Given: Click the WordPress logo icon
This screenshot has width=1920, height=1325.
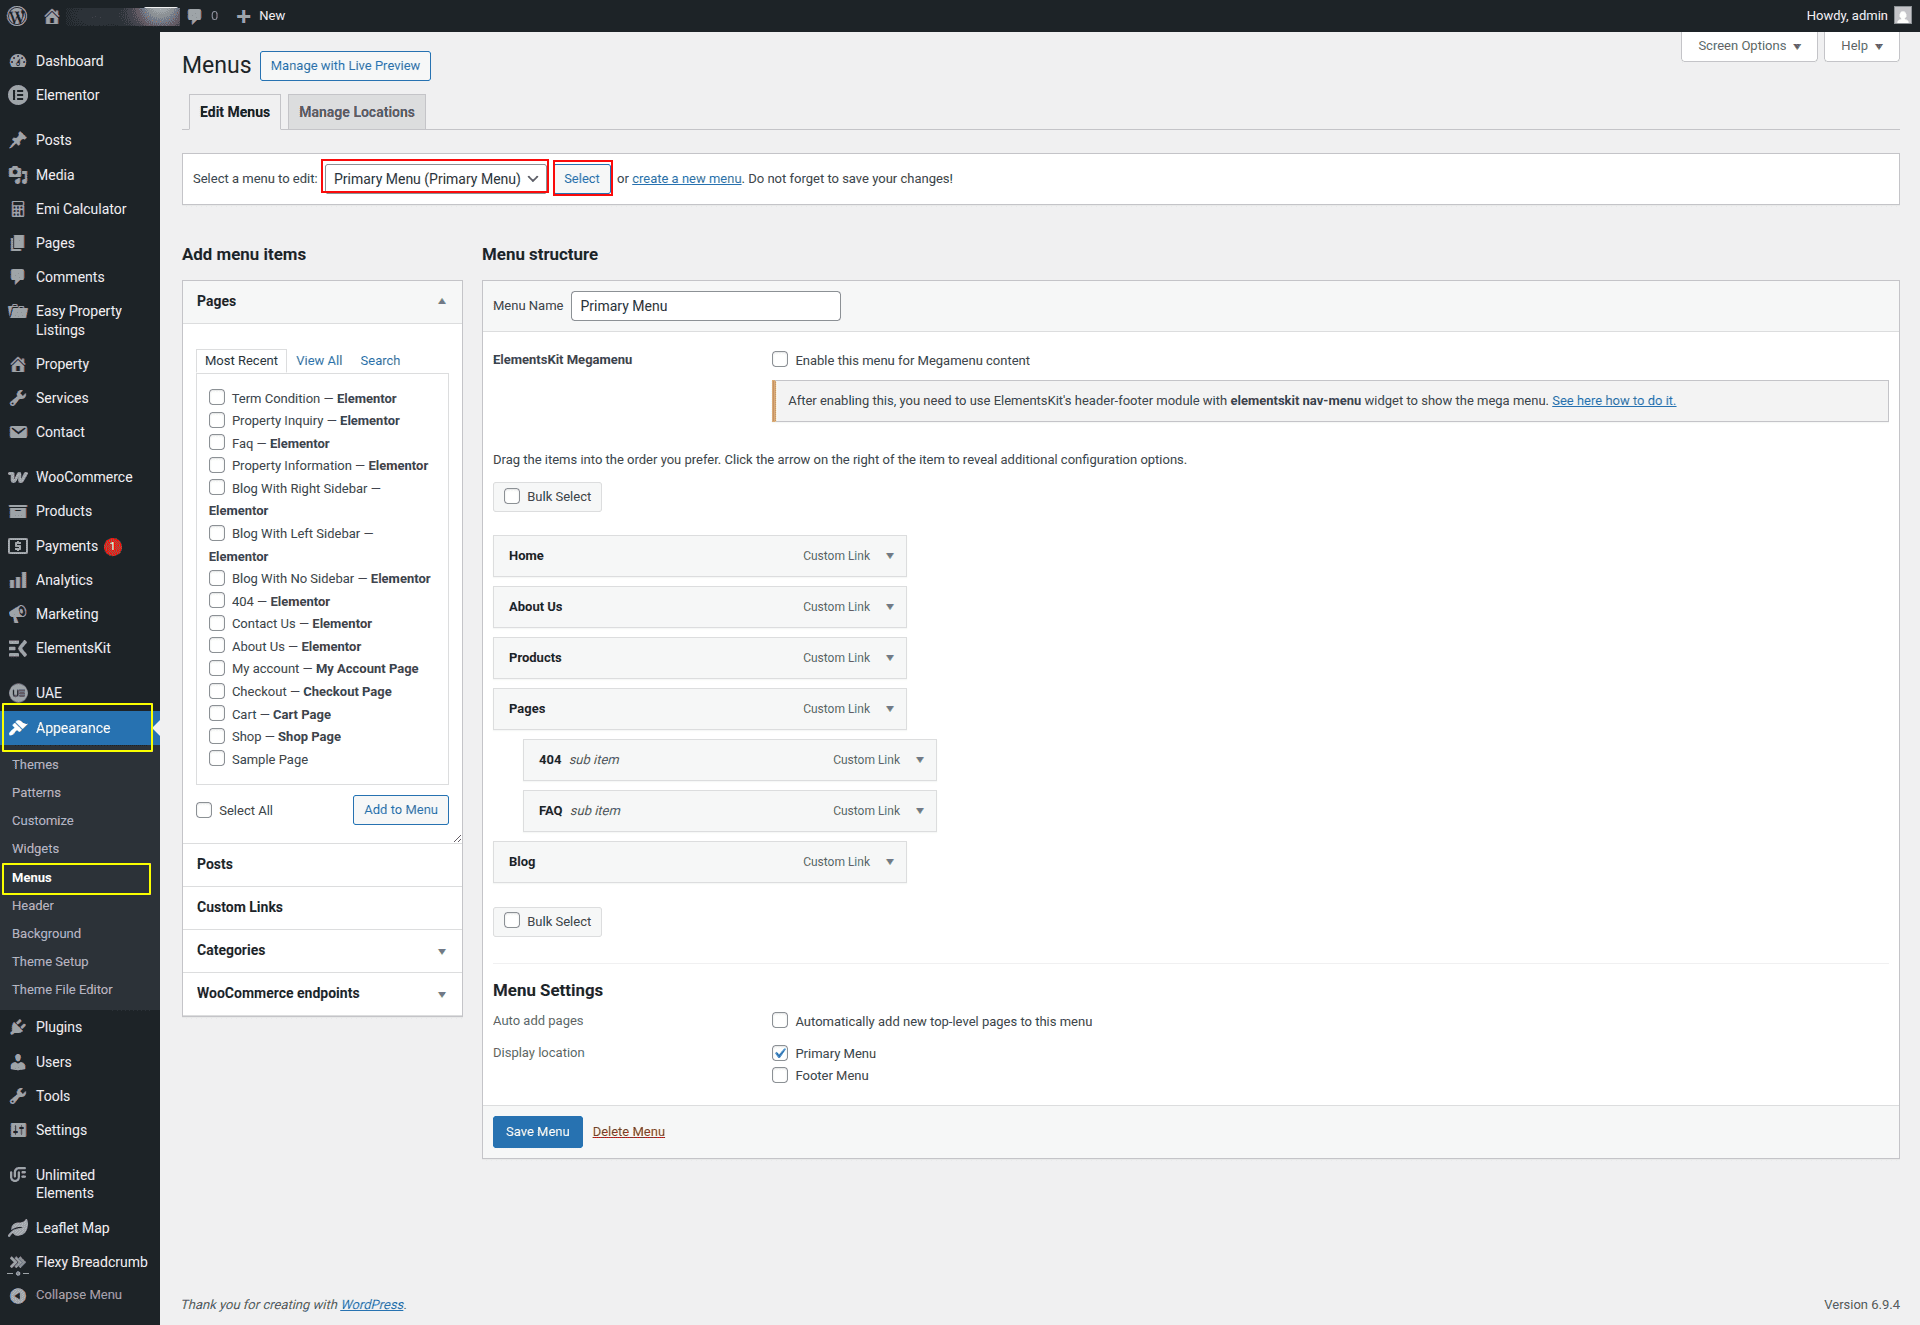Looking at the screenshot, I should [17, 16].
